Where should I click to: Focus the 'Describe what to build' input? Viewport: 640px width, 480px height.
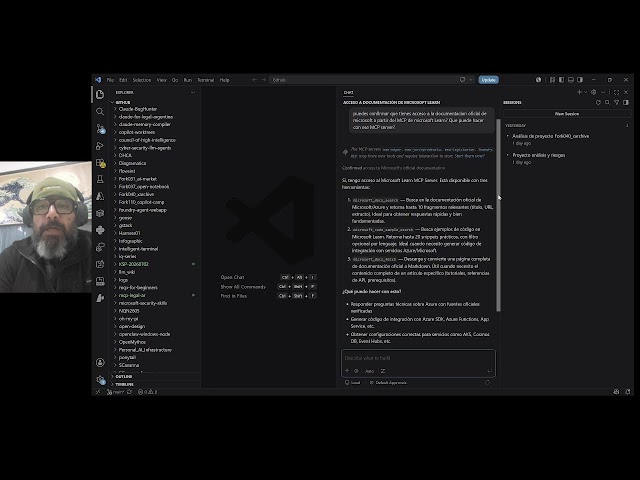tap(418, 358)
